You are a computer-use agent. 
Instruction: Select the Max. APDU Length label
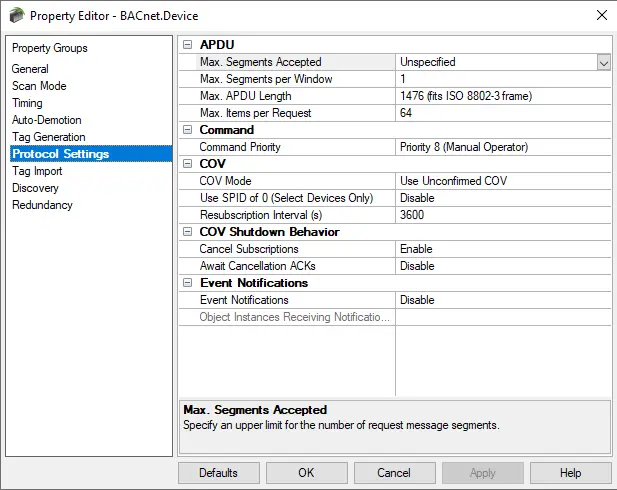tap(246, 96)
